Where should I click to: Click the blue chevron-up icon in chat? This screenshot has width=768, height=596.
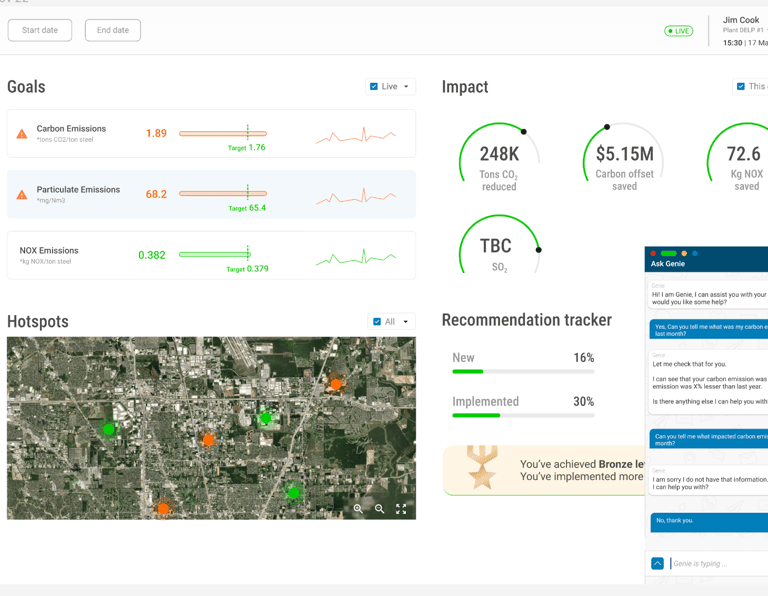tap(657, 563)
